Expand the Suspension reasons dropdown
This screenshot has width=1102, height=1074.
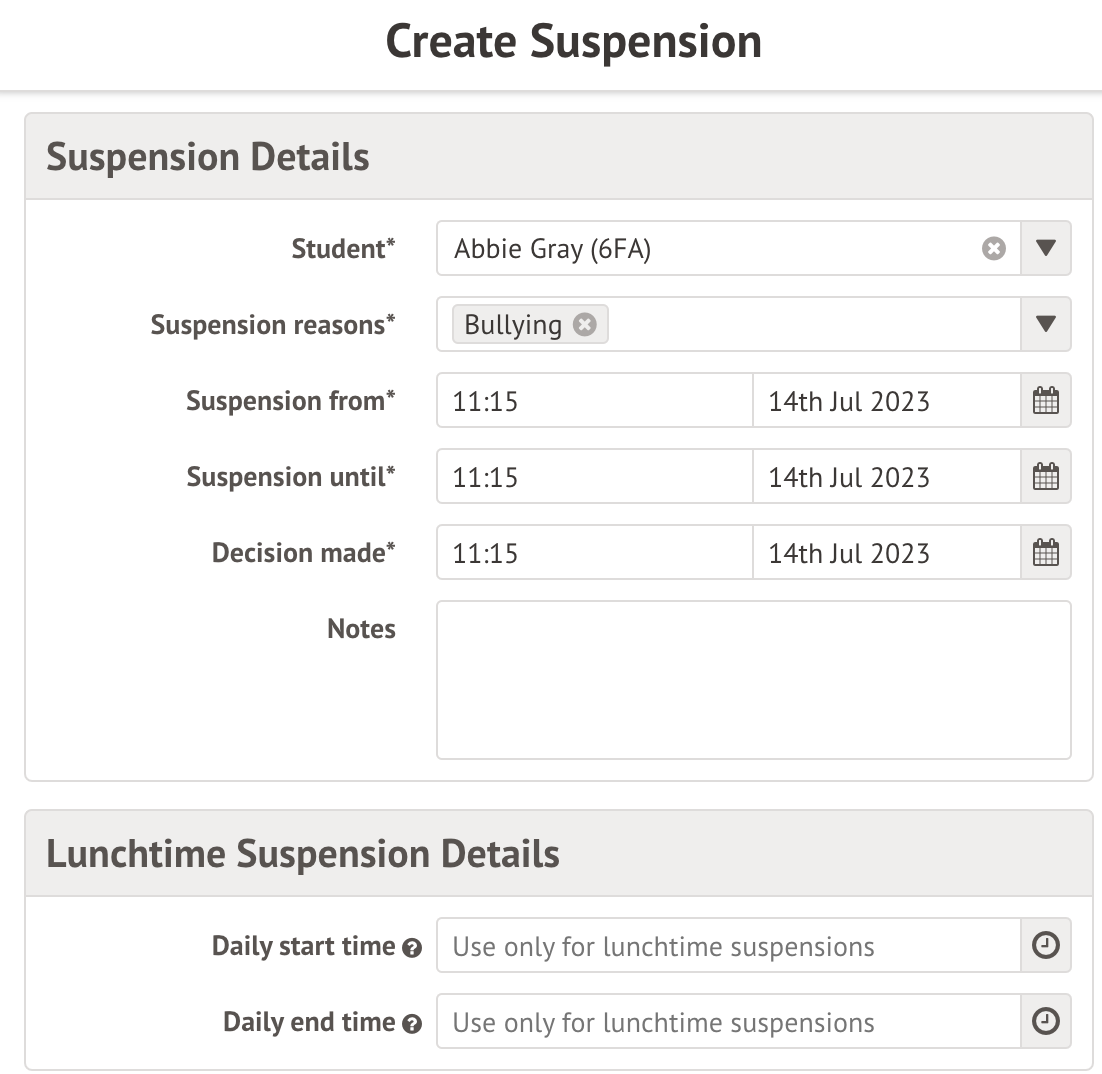[x=1045, y=324]
